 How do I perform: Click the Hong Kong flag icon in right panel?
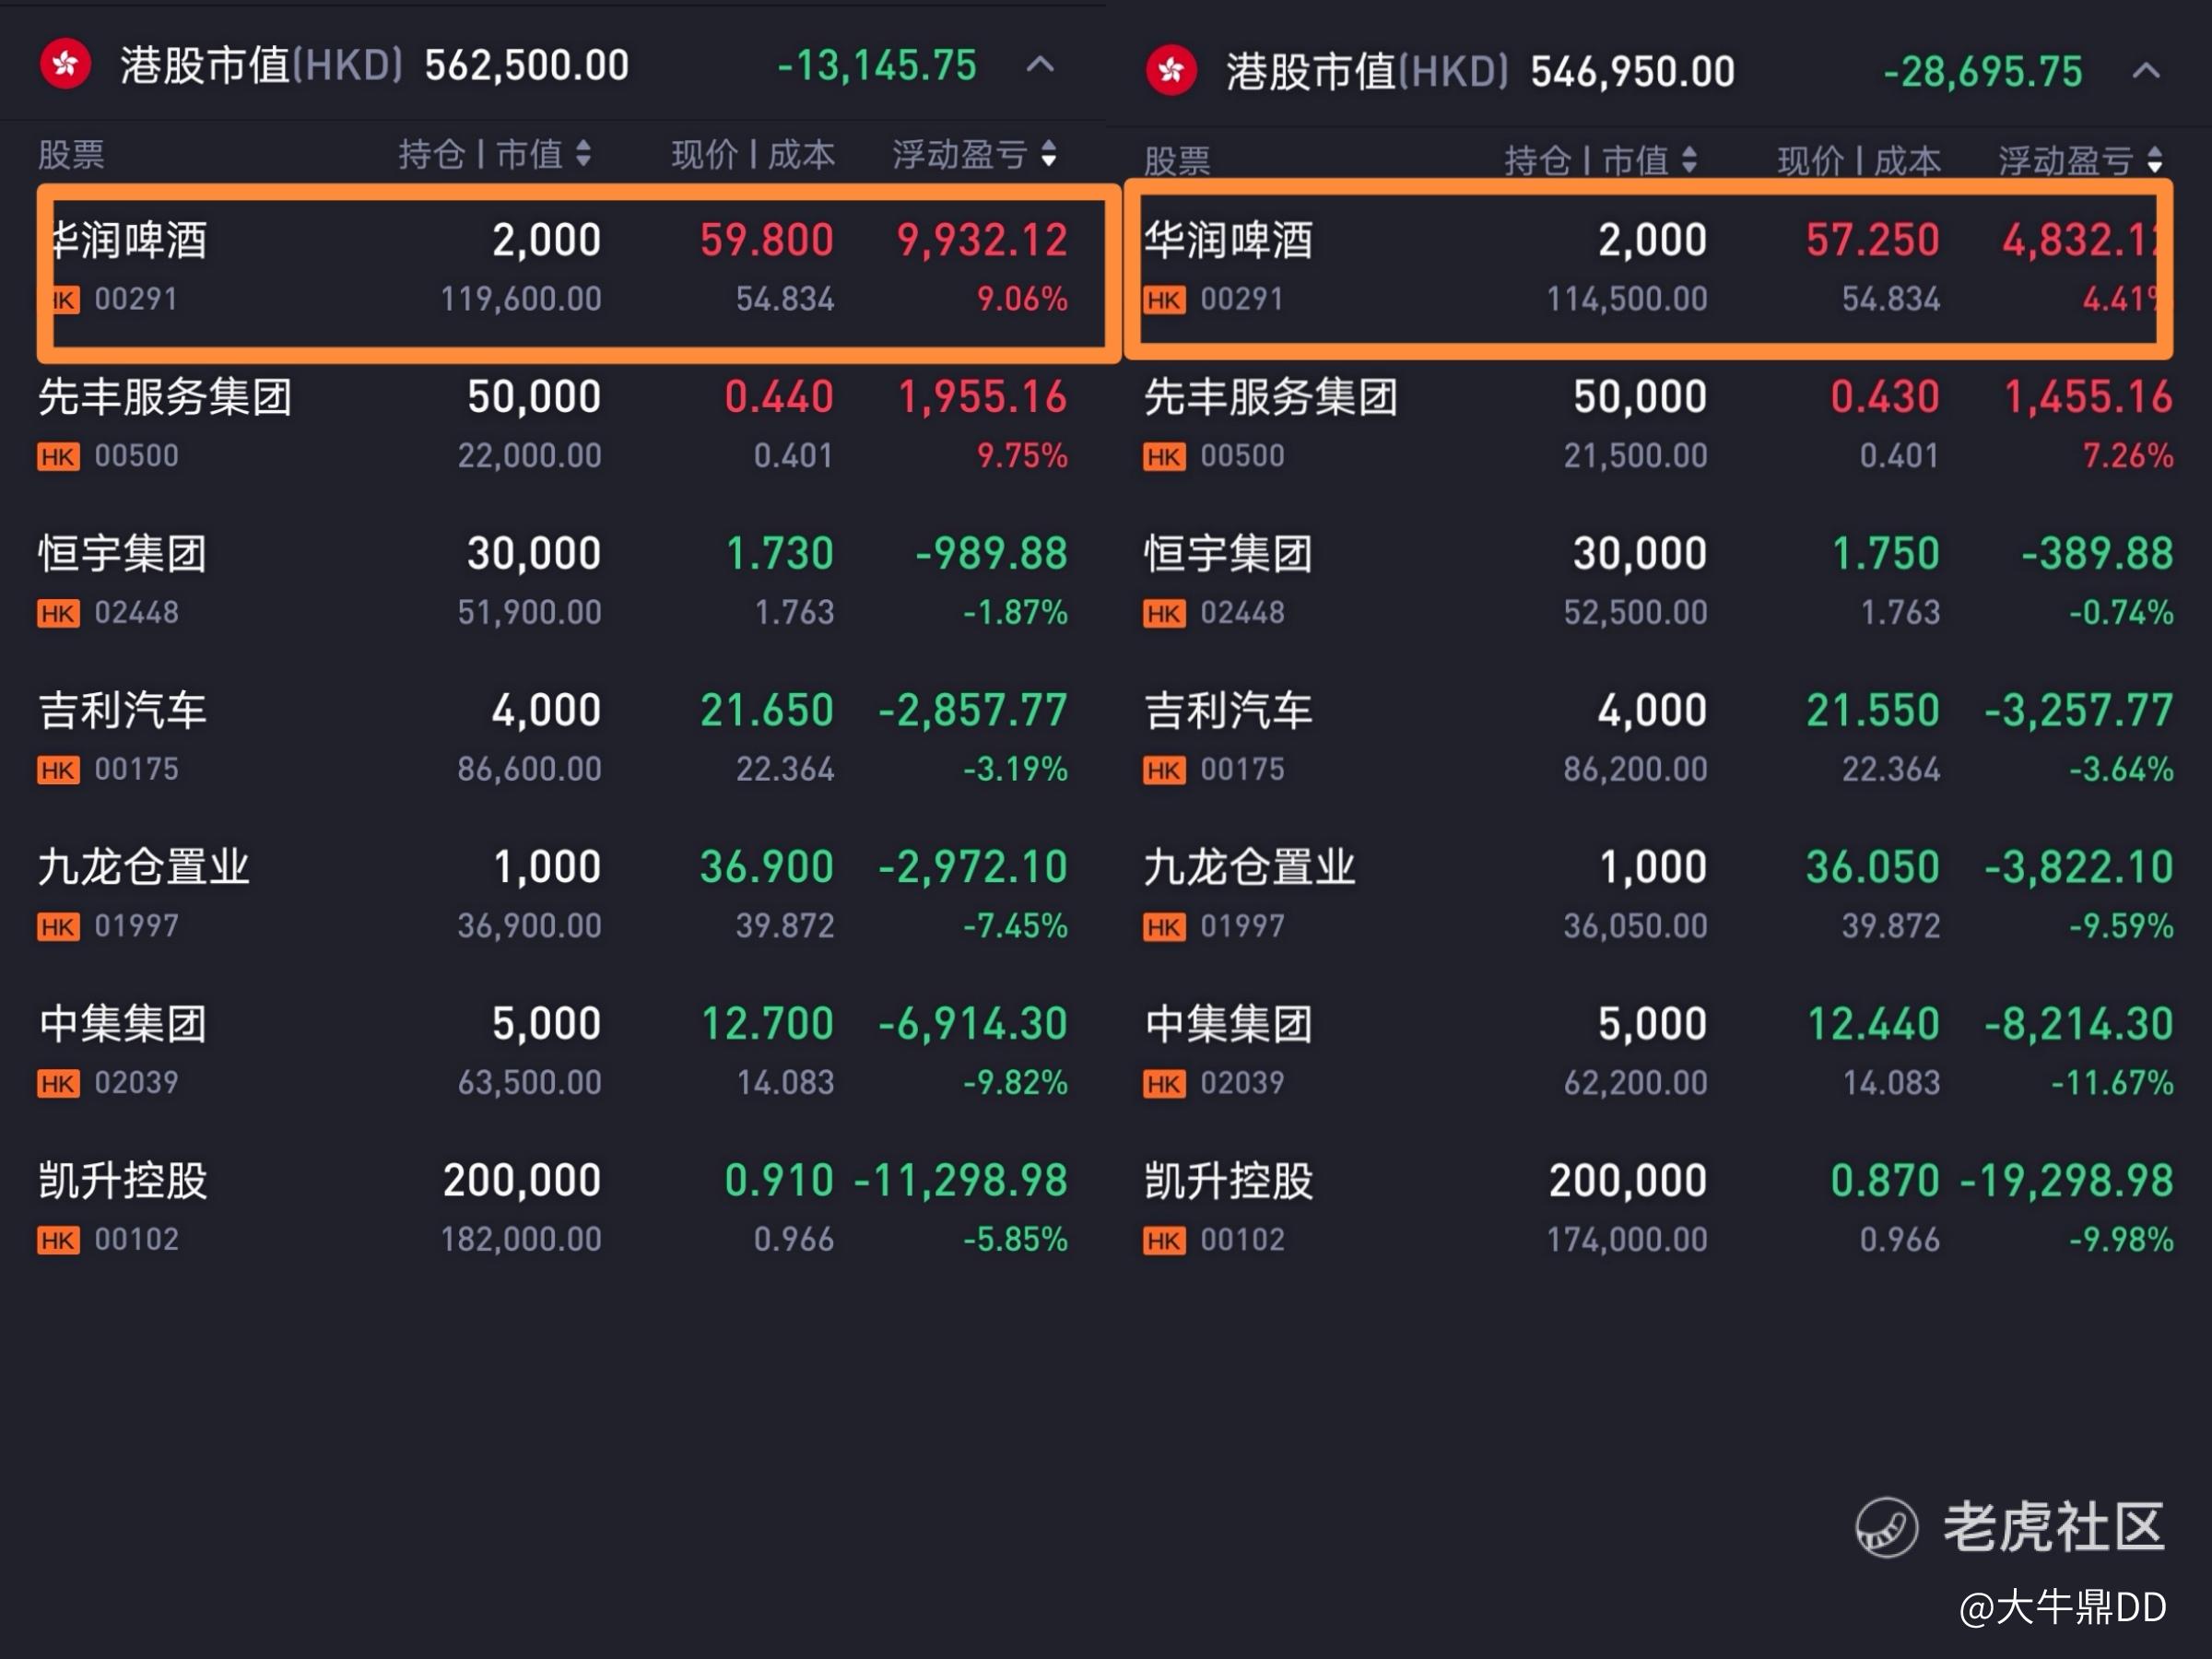(1171, 71)
